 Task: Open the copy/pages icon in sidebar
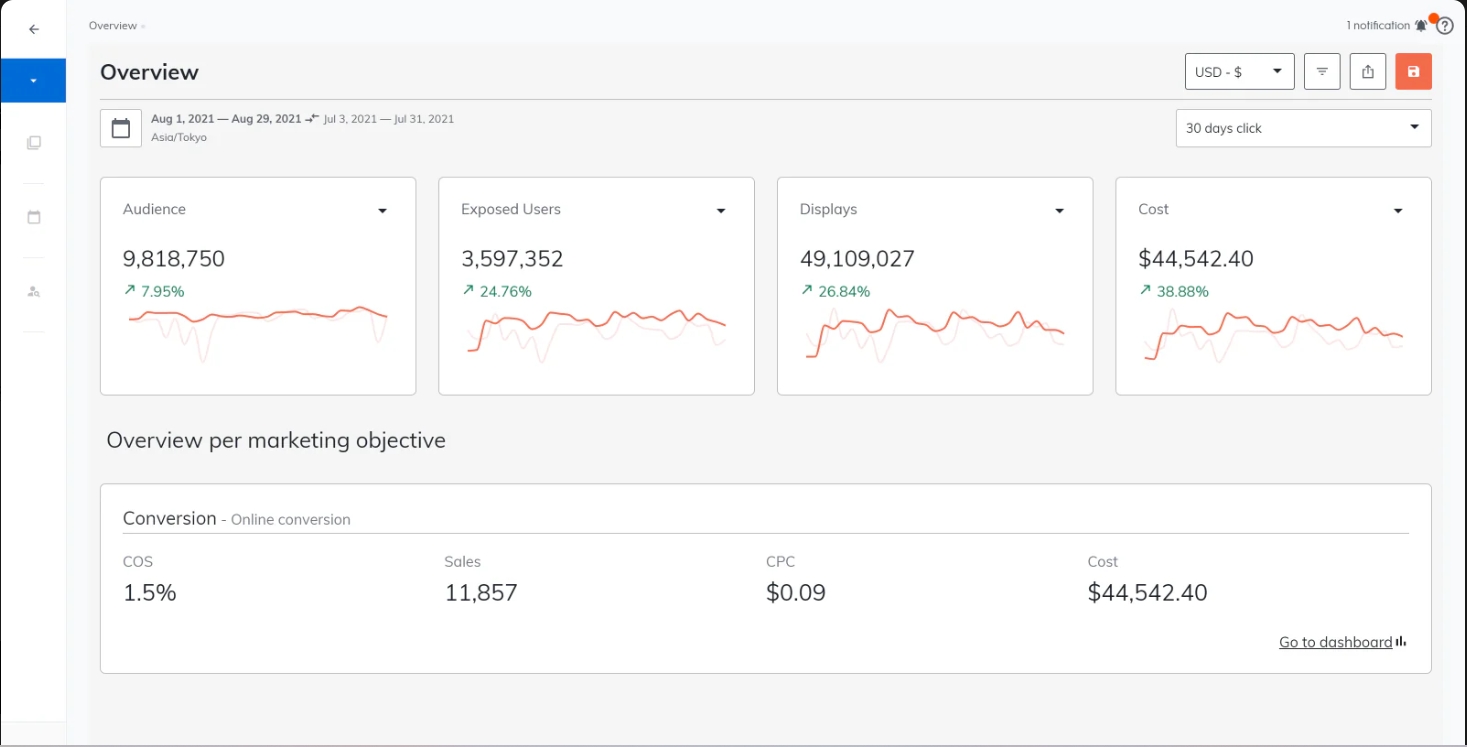click(x=34, y=143)
